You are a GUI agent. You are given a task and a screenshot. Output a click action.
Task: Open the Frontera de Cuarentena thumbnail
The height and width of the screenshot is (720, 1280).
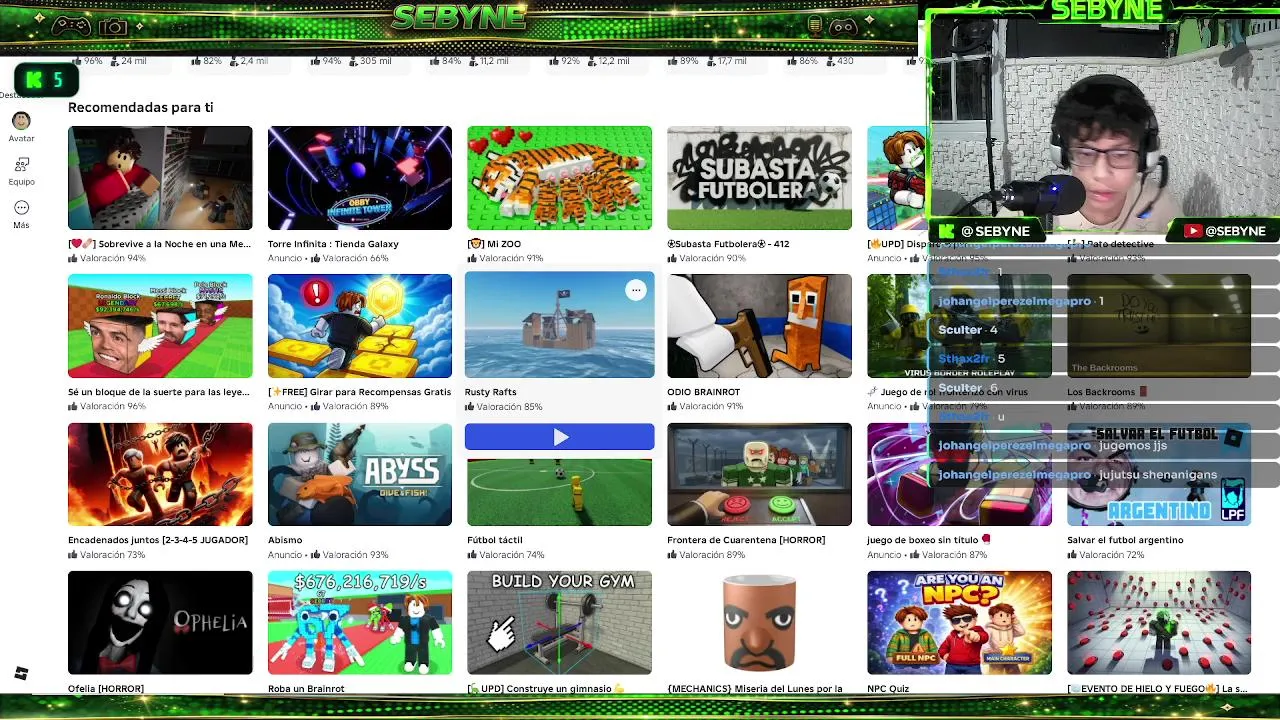760,474
